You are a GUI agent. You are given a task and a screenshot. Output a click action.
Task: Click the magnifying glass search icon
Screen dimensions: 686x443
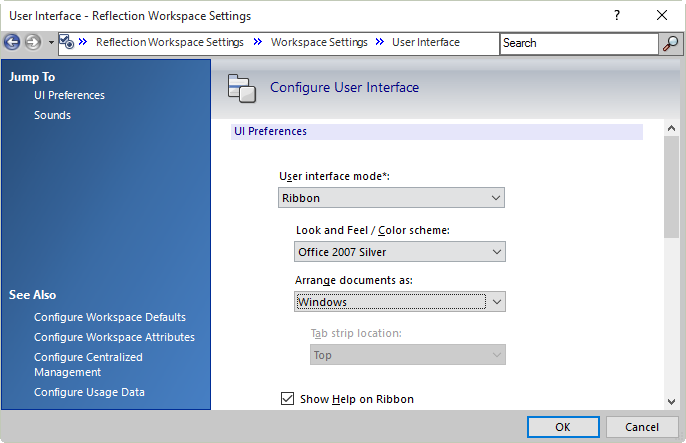point(671,43)
